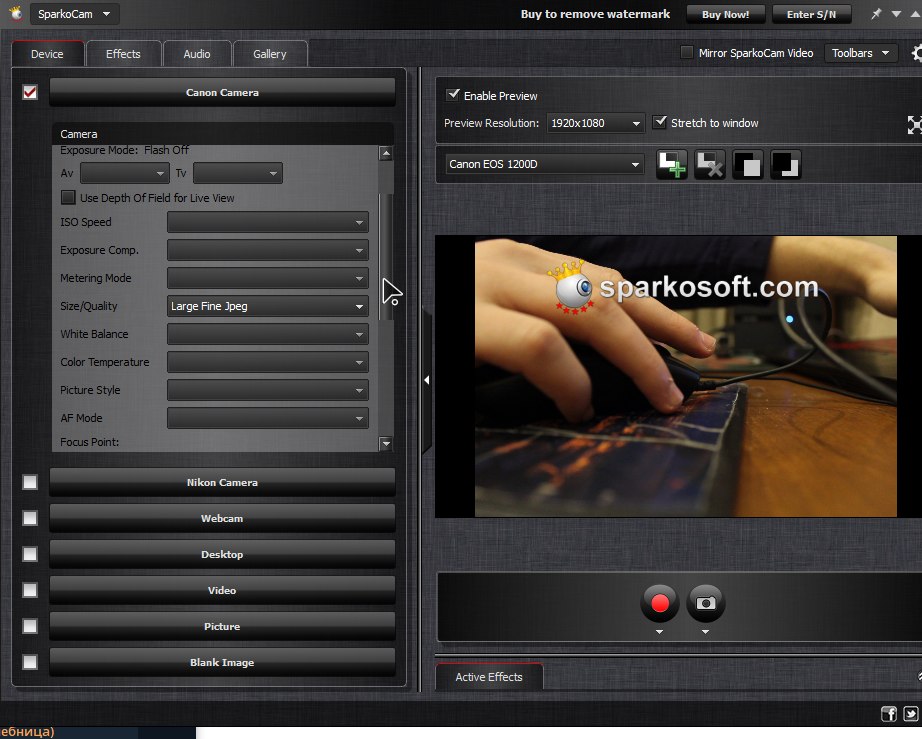Screen dimensions: 922x739
Task: Switch to the Effects tab
Action: [123, 54]
